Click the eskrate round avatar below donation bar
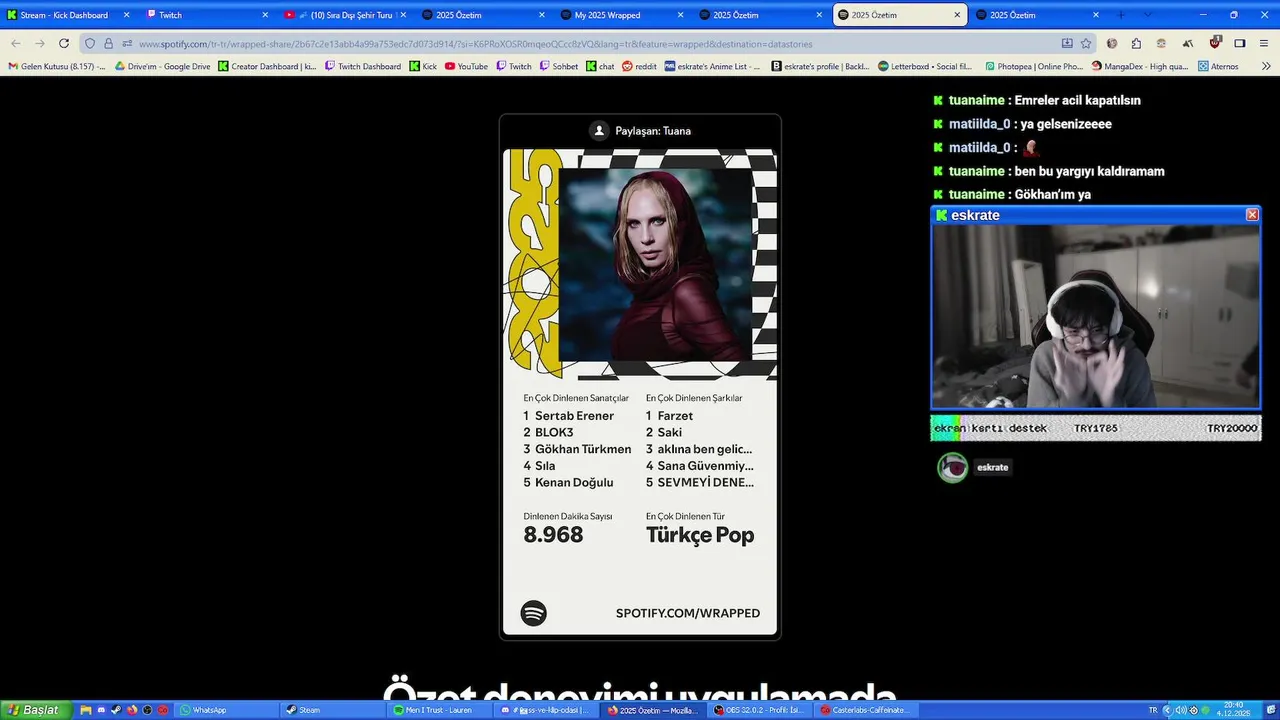The image size is (1280, 720). tap(953, 467)
